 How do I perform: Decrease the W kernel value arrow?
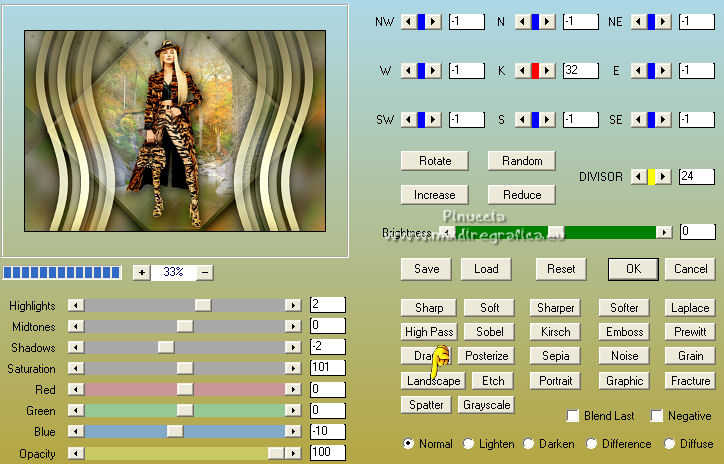tap(409, 71)
